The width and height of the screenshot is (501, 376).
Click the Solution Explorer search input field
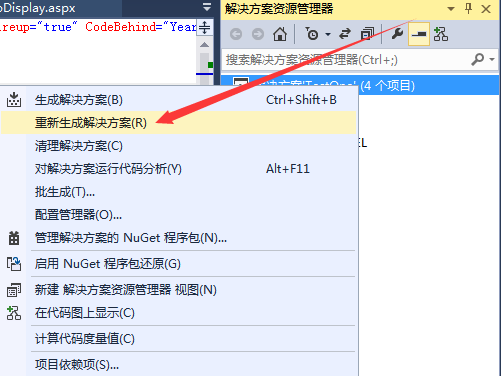point(345,60)
